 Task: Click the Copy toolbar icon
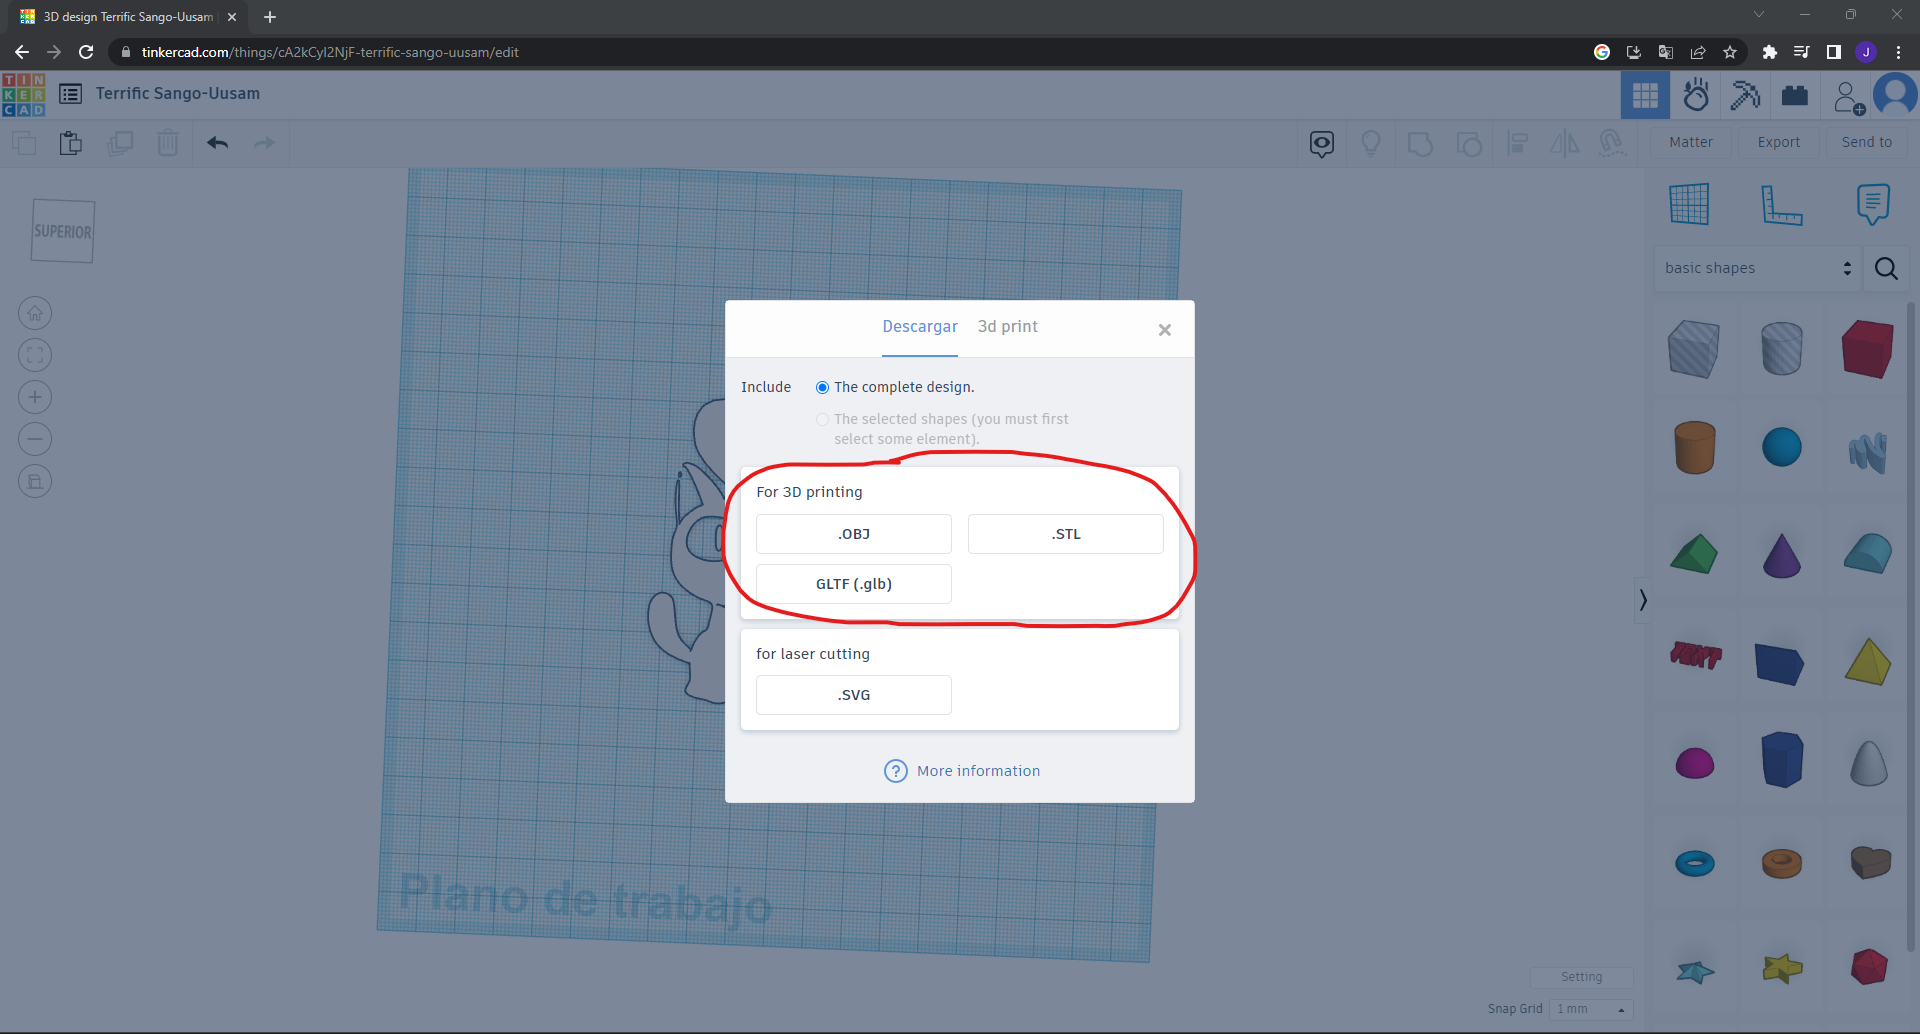(x=24, y=143)
